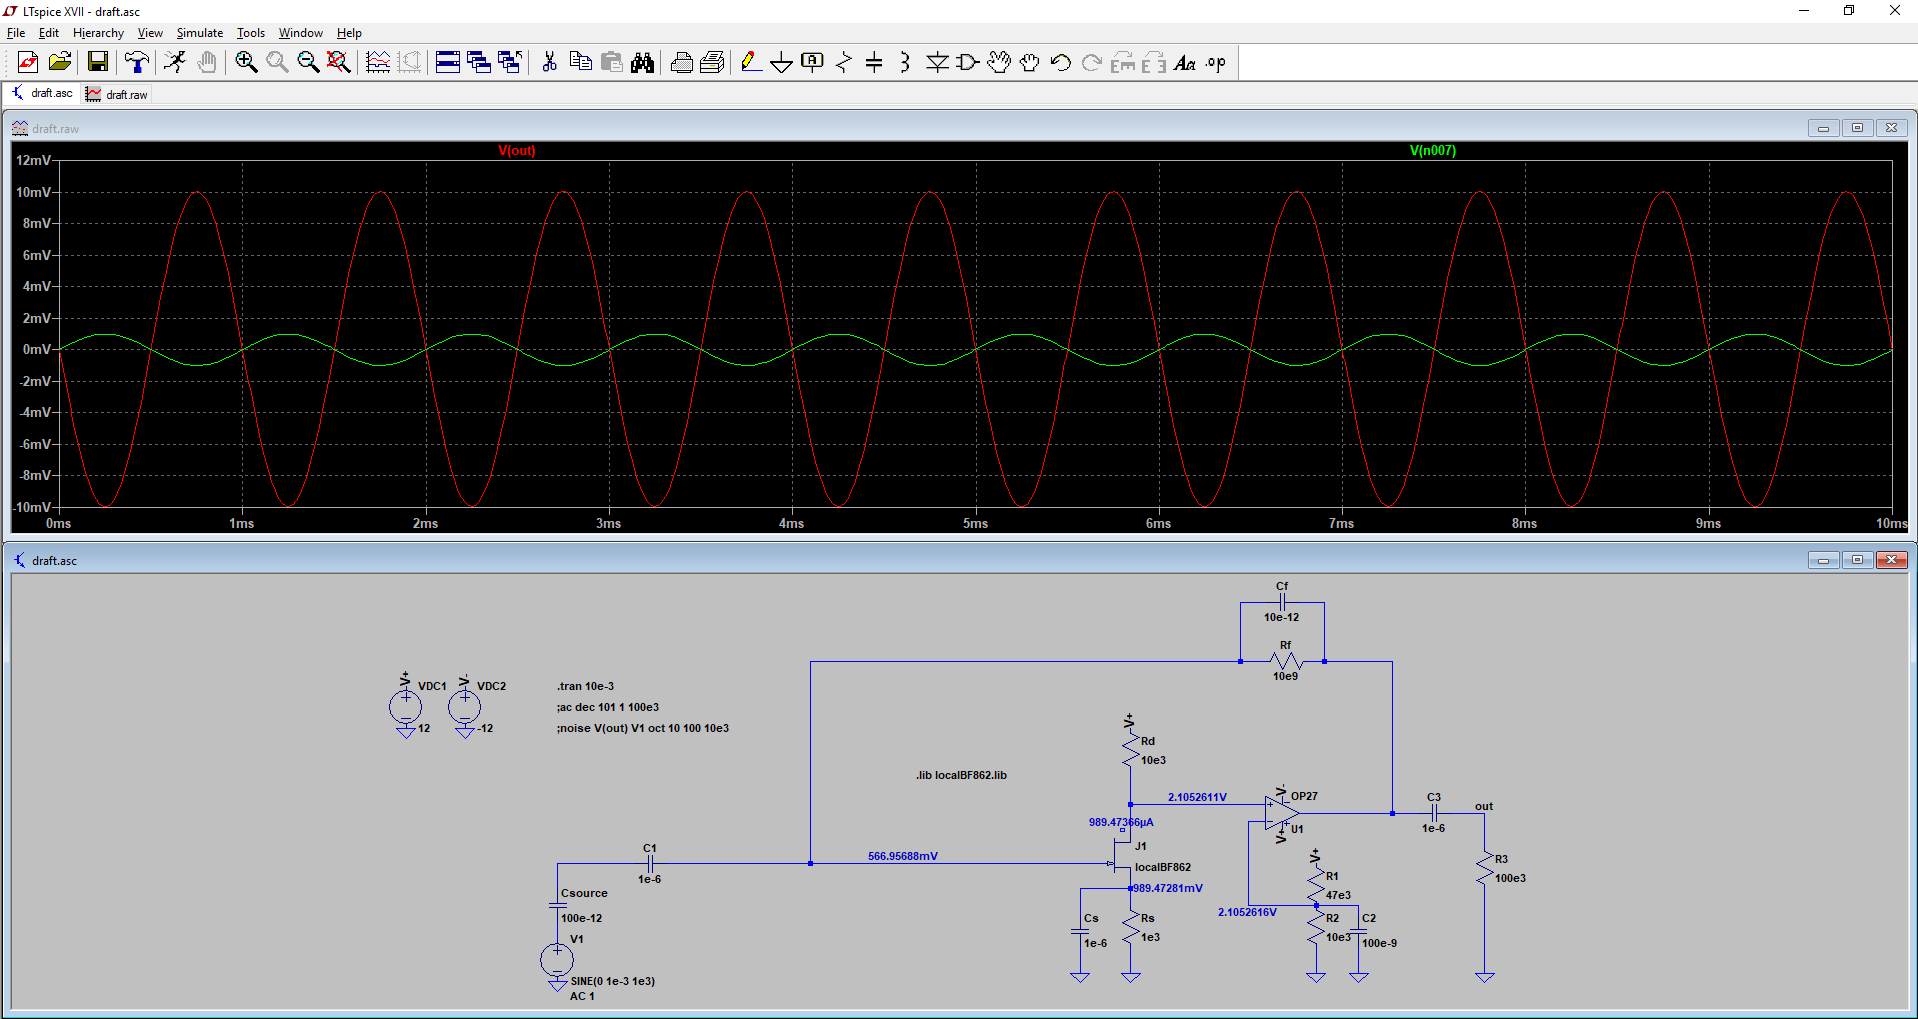Open a file with the folder icon
Screen dimensions: 1918x1019
tap(60, 62)
